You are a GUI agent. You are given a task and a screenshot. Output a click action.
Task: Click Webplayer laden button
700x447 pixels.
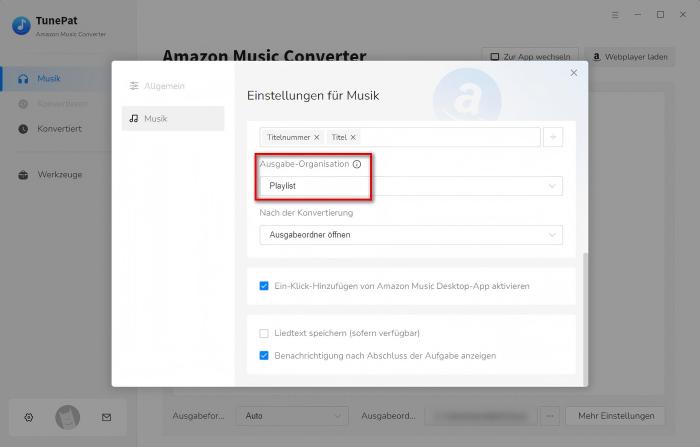(x=629, y=57)
